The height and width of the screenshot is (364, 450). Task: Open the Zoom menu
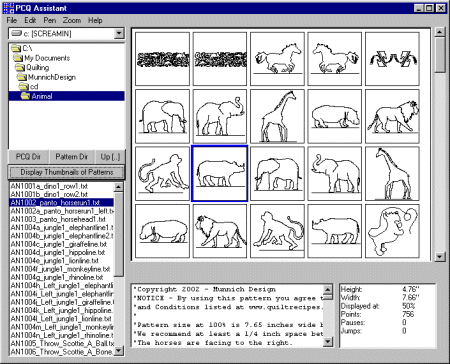[72, 20]
